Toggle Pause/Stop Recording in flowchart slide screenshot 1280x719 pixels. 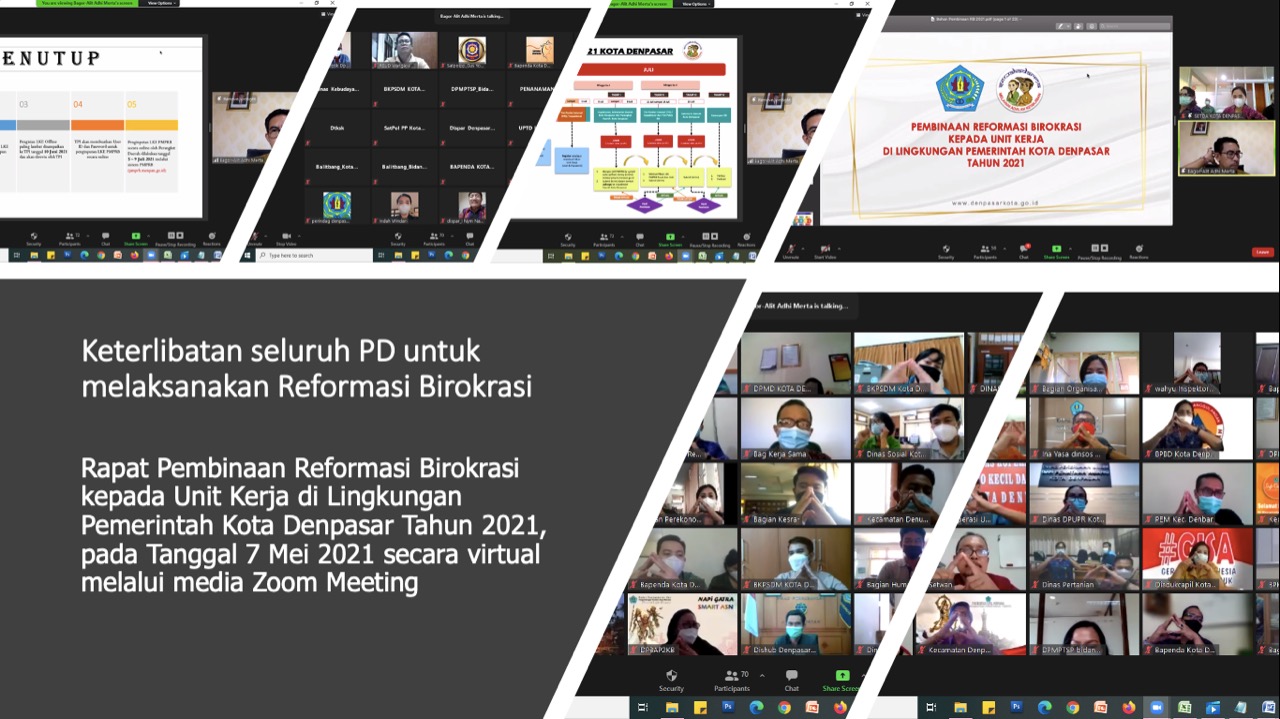pos(710,240)
